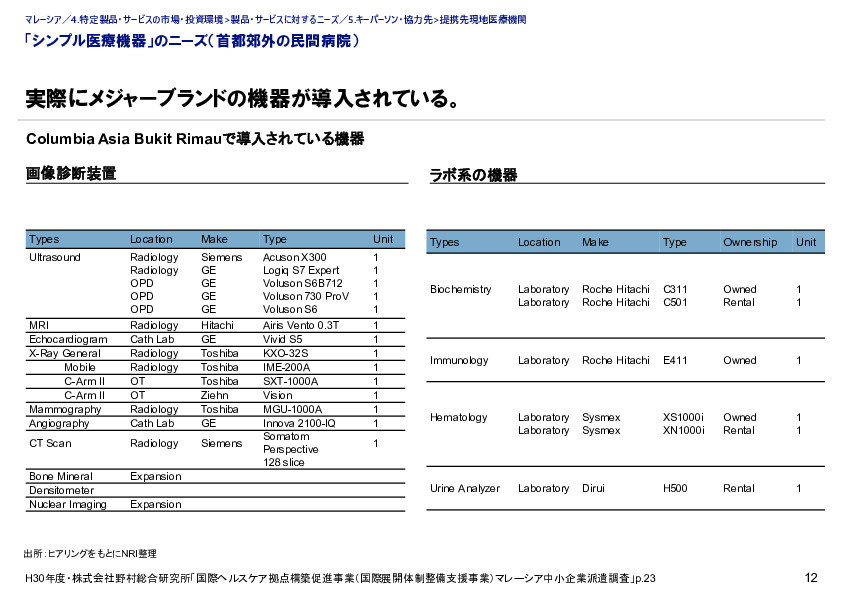The height and width of the screenshot is (595, 842).
Task: Select the Innova 2100-IQ cell
Action: coord(299,423)
